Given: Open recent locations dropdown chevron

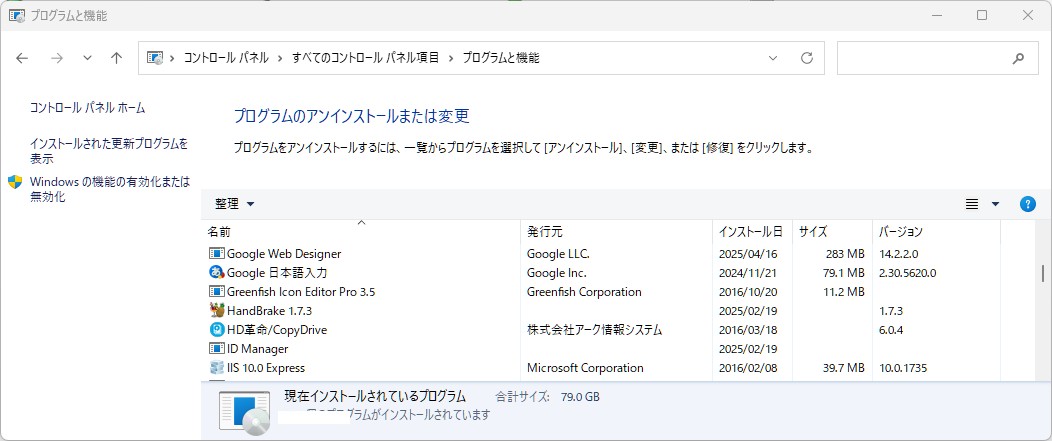Looking at the screenshot, I should point(87,58).
